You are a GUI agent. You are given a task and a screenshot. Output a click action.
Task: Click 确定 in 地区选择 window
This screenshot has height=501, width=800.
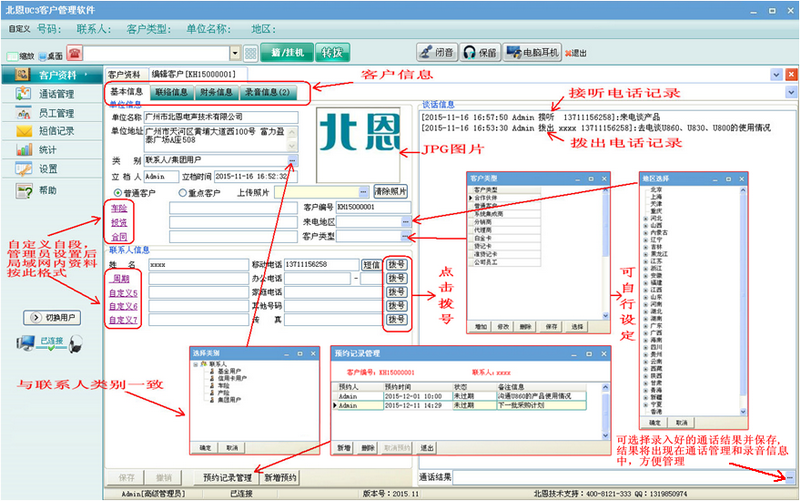(x=655, y=422)
